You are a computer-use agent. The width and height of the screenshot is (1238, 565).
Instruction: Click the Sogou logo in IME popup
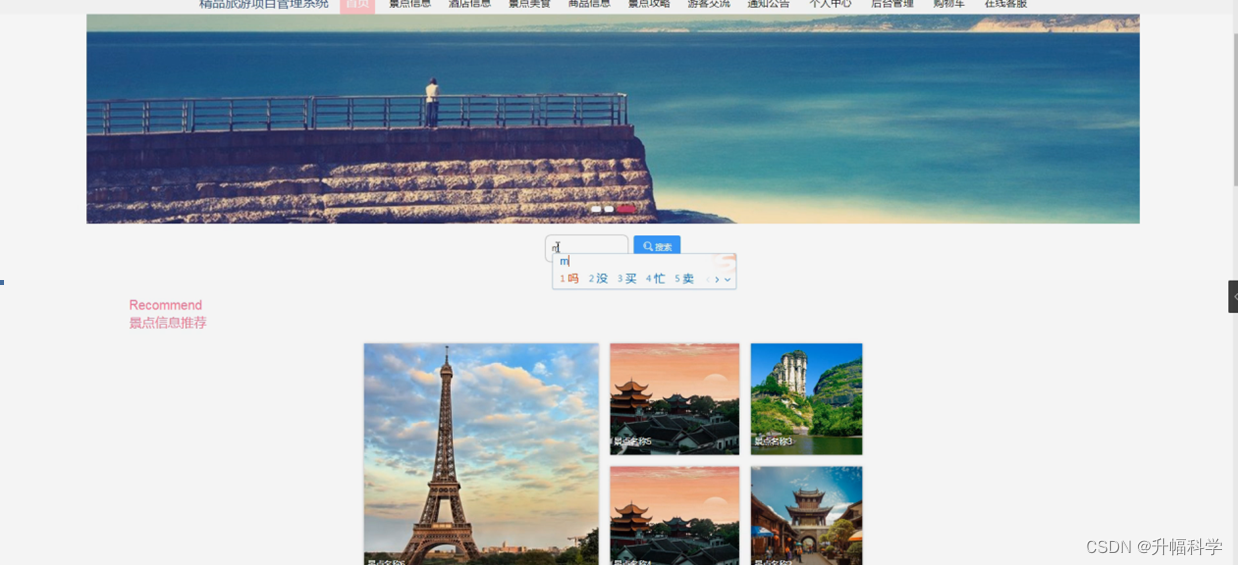(727, 261)
